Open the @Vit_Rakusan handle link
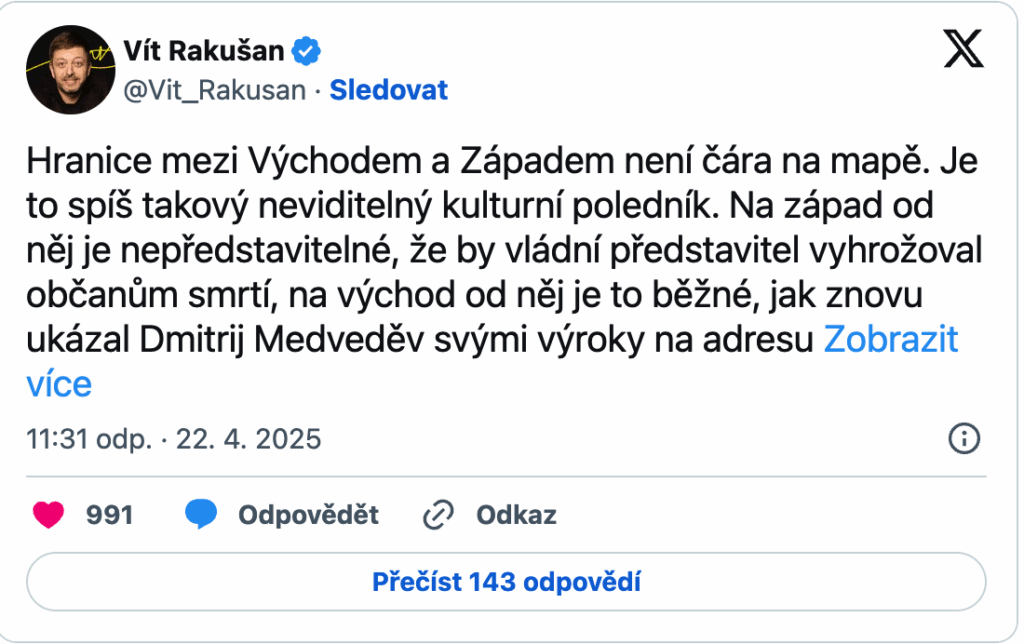The width and height of the screenshot is (1024, 644). click(214, 90)
